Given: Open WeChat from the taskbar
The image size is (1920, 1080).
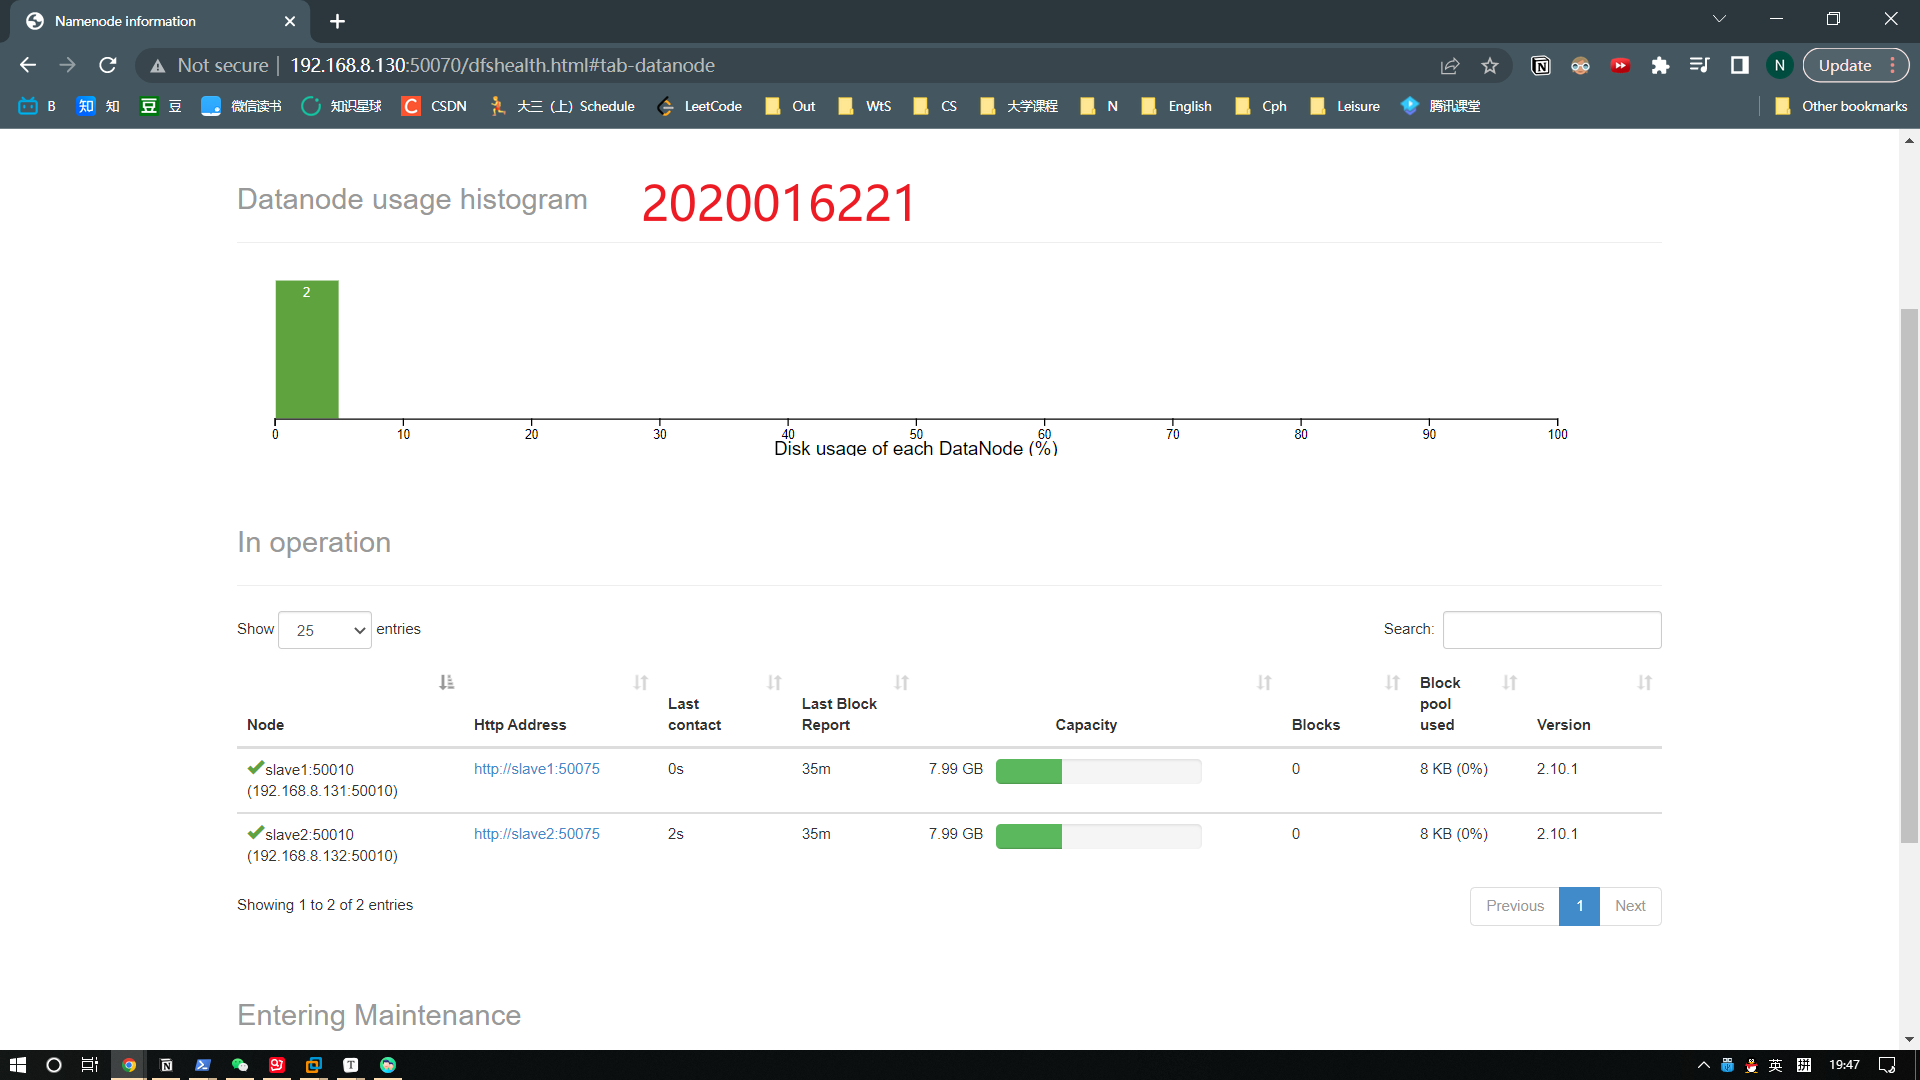Looking at the screenshot, I should point(240,1065).
